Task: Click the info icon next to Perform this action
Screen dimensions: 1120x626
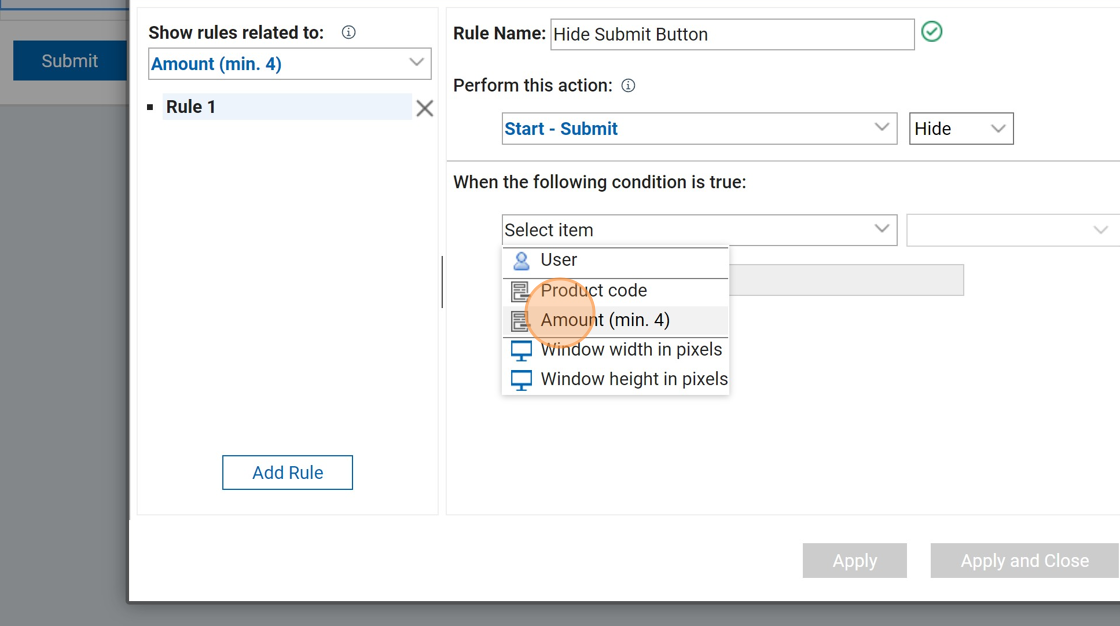Action: (628, 85)
